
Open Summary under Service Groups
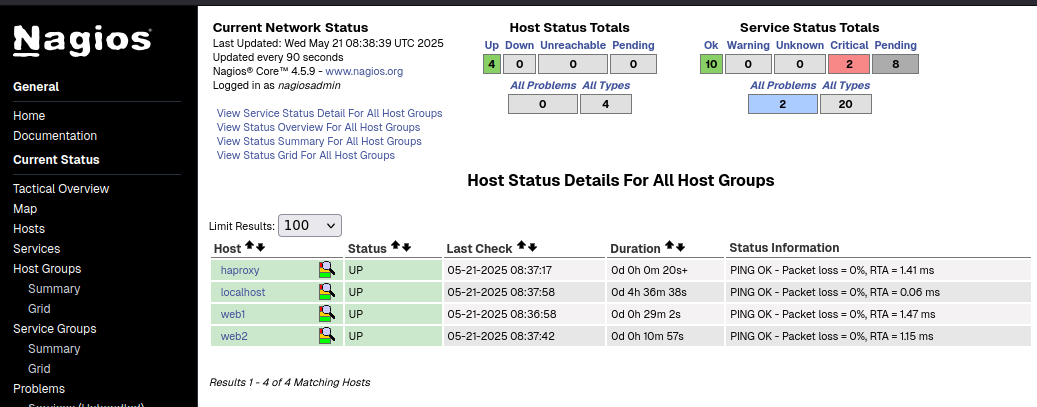point(54,349)
